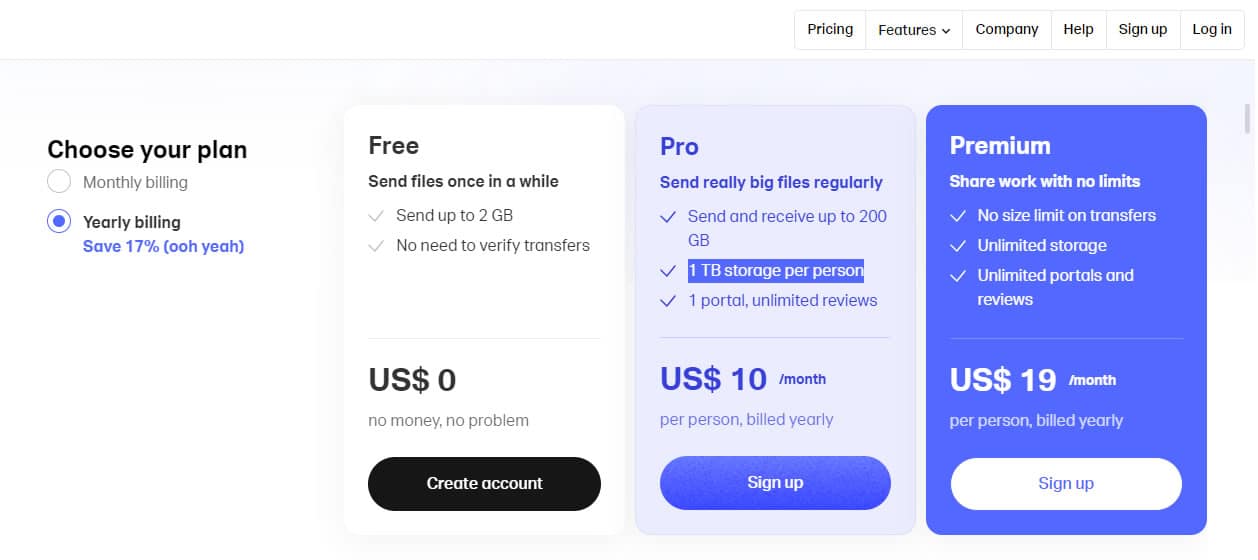Click the checkmark next to "No size limit on transfers"
1258x560 pixels.
[958, 216]
